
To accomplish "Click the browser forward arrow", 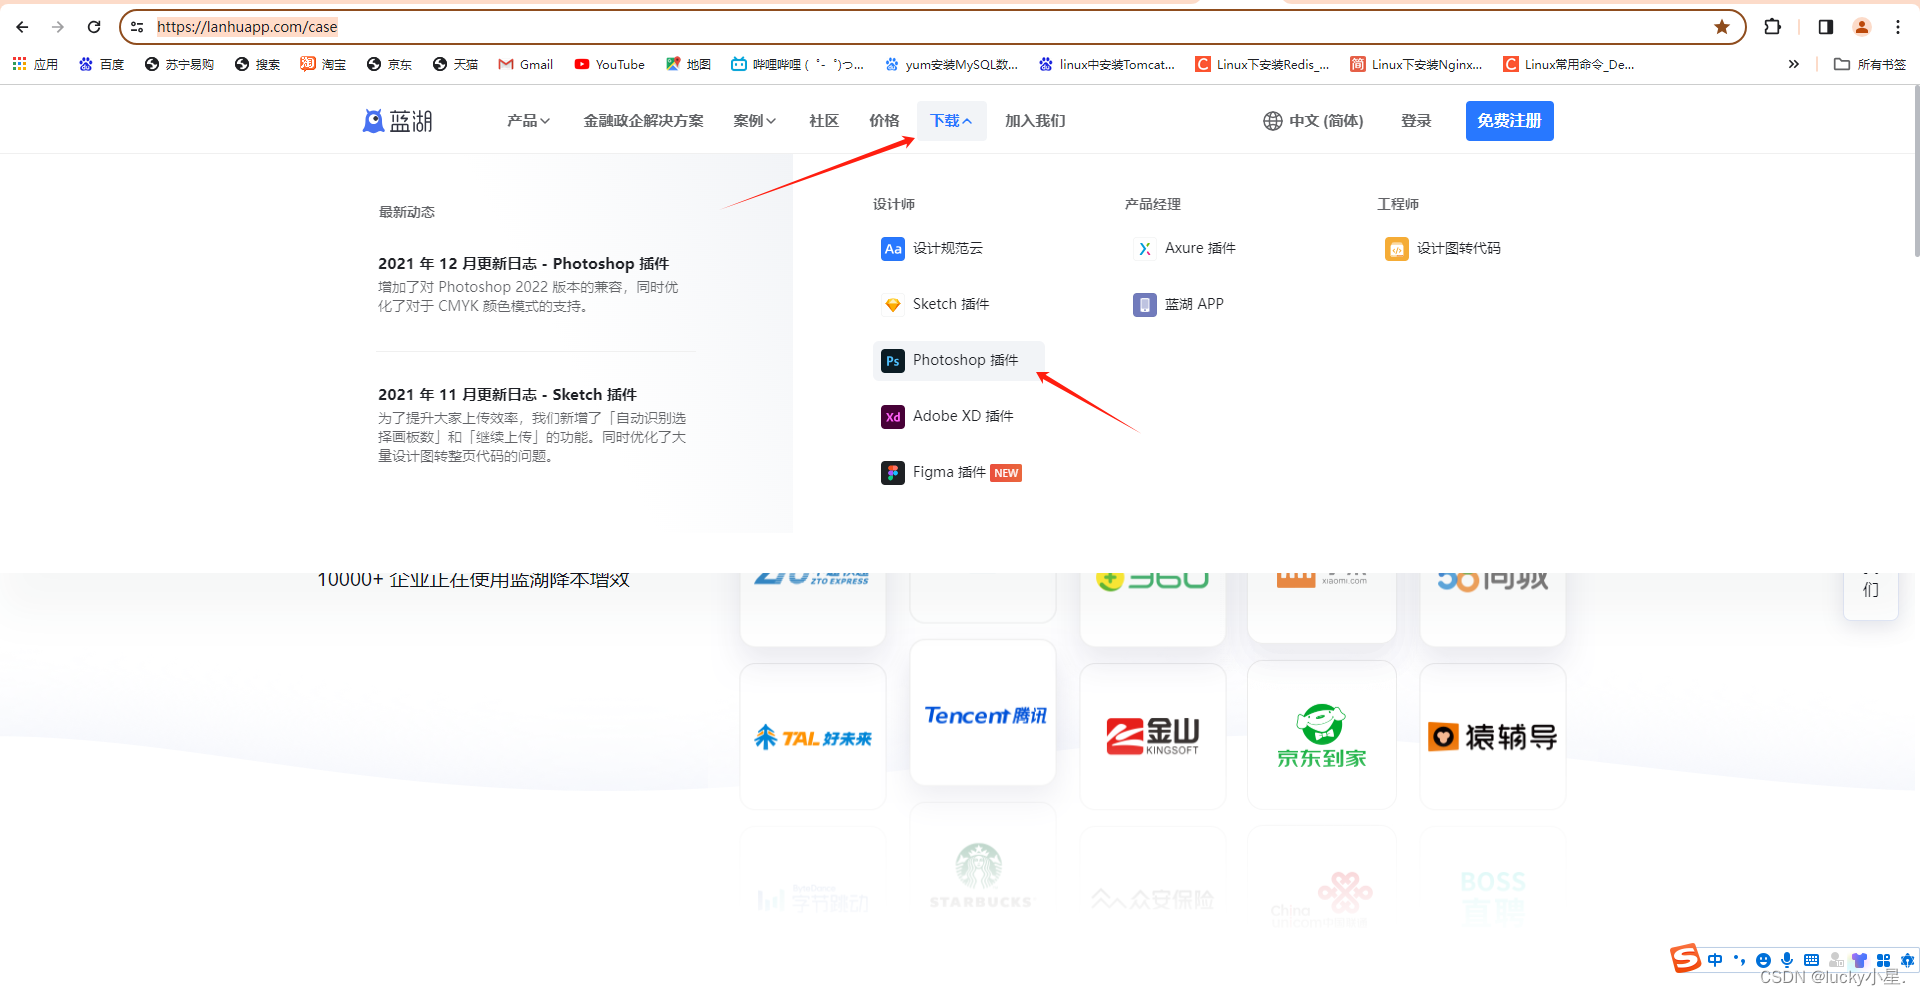I will (x=58, y=27).
